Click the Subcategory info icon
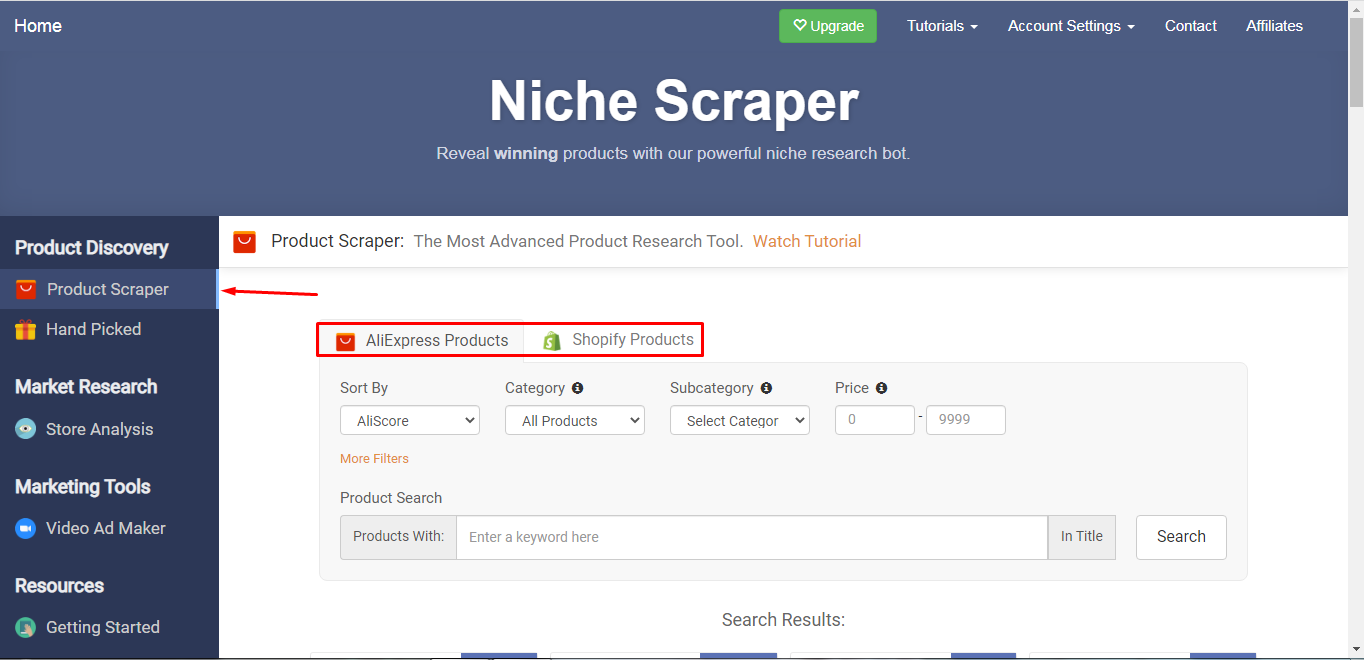1364x660 pixels. tap(766, 388)
